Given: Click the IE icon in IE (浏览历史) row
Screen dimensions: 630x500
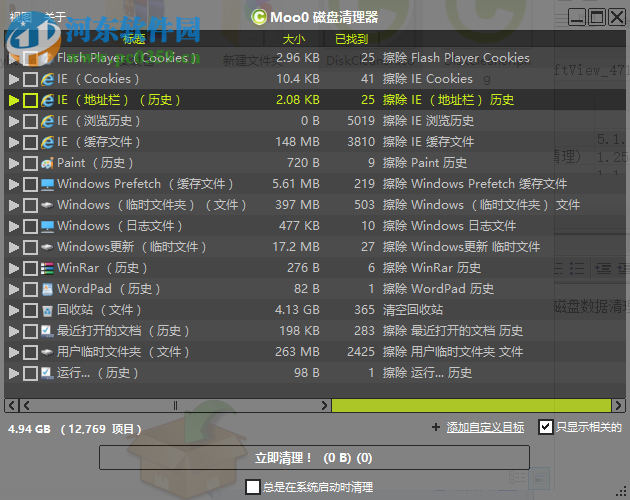Looking at the screenshot, I should click(x=47, y=121).
